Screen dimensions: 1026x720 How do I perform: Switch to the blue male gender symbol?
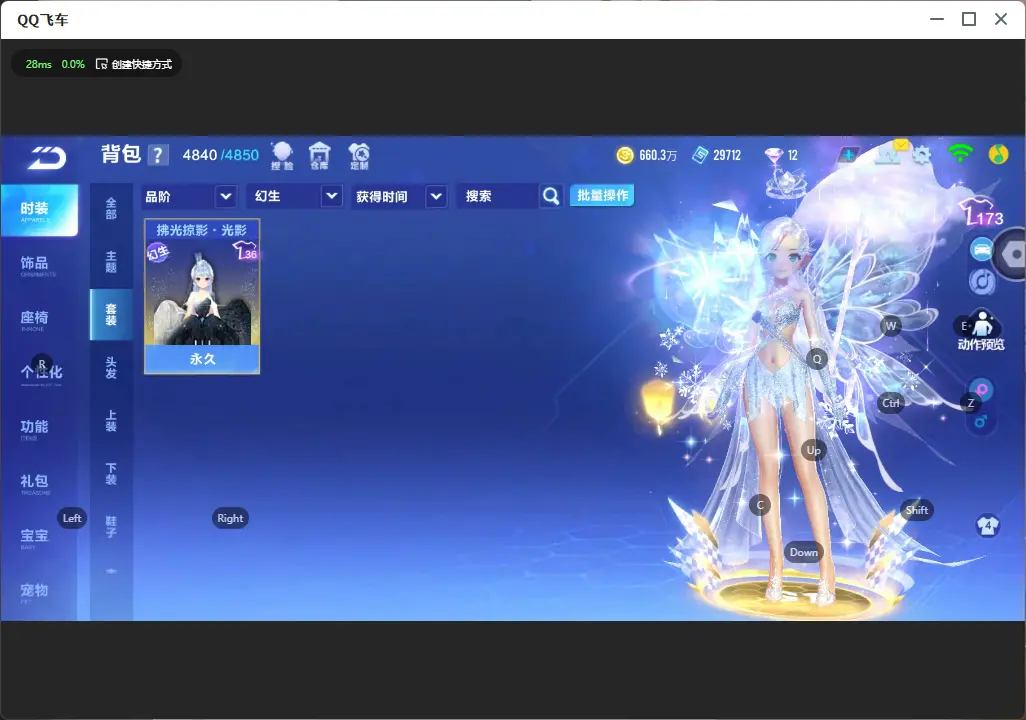point(980,422)
